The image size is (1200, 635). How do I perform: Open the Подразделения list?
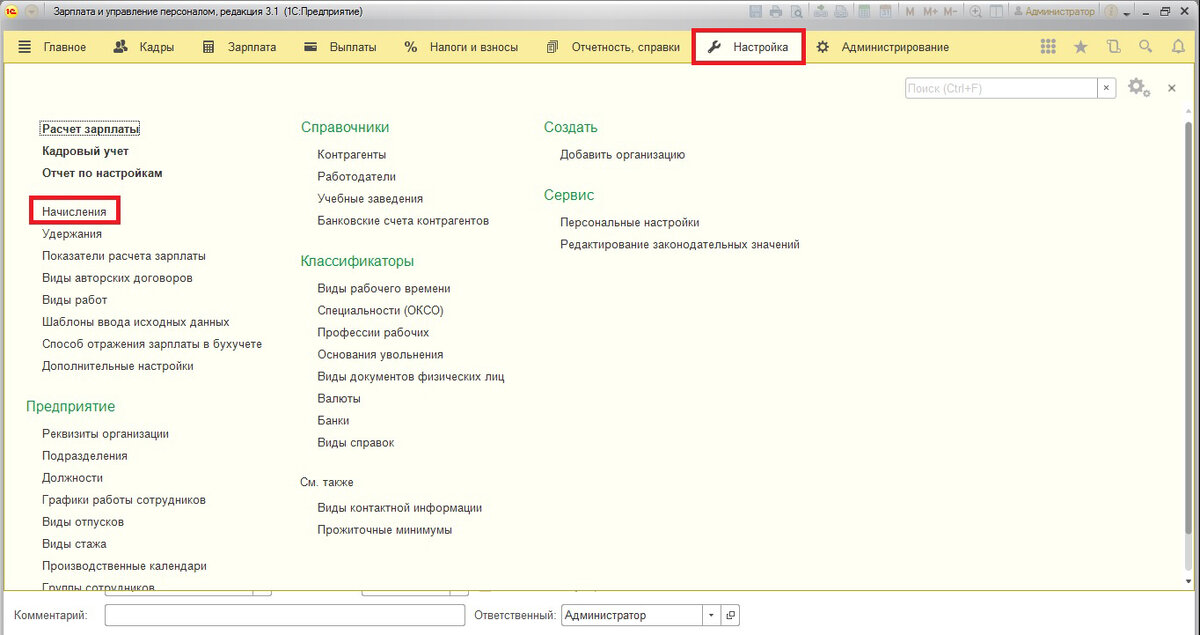click(x=85, y=456)
